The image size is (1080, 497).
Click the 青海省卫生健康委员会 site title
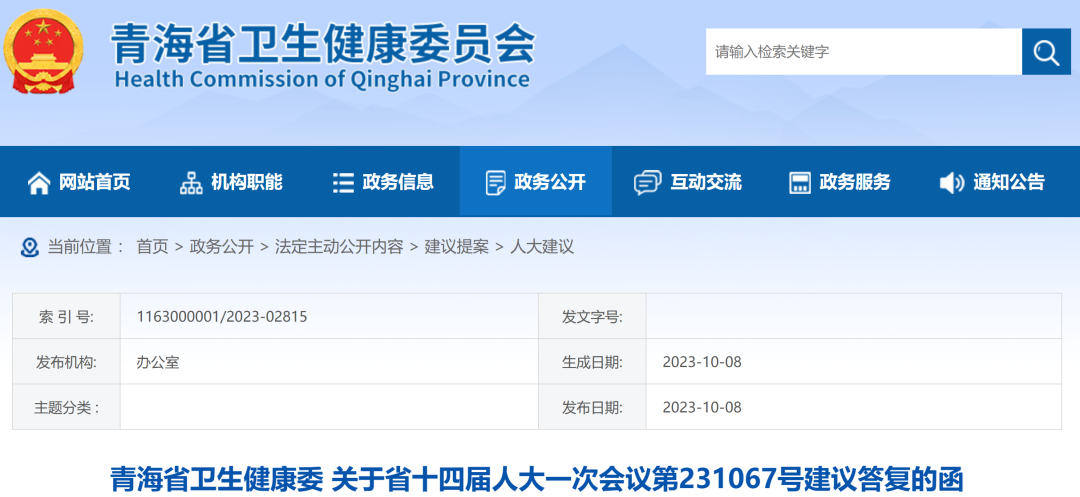[x=322, y=43]
